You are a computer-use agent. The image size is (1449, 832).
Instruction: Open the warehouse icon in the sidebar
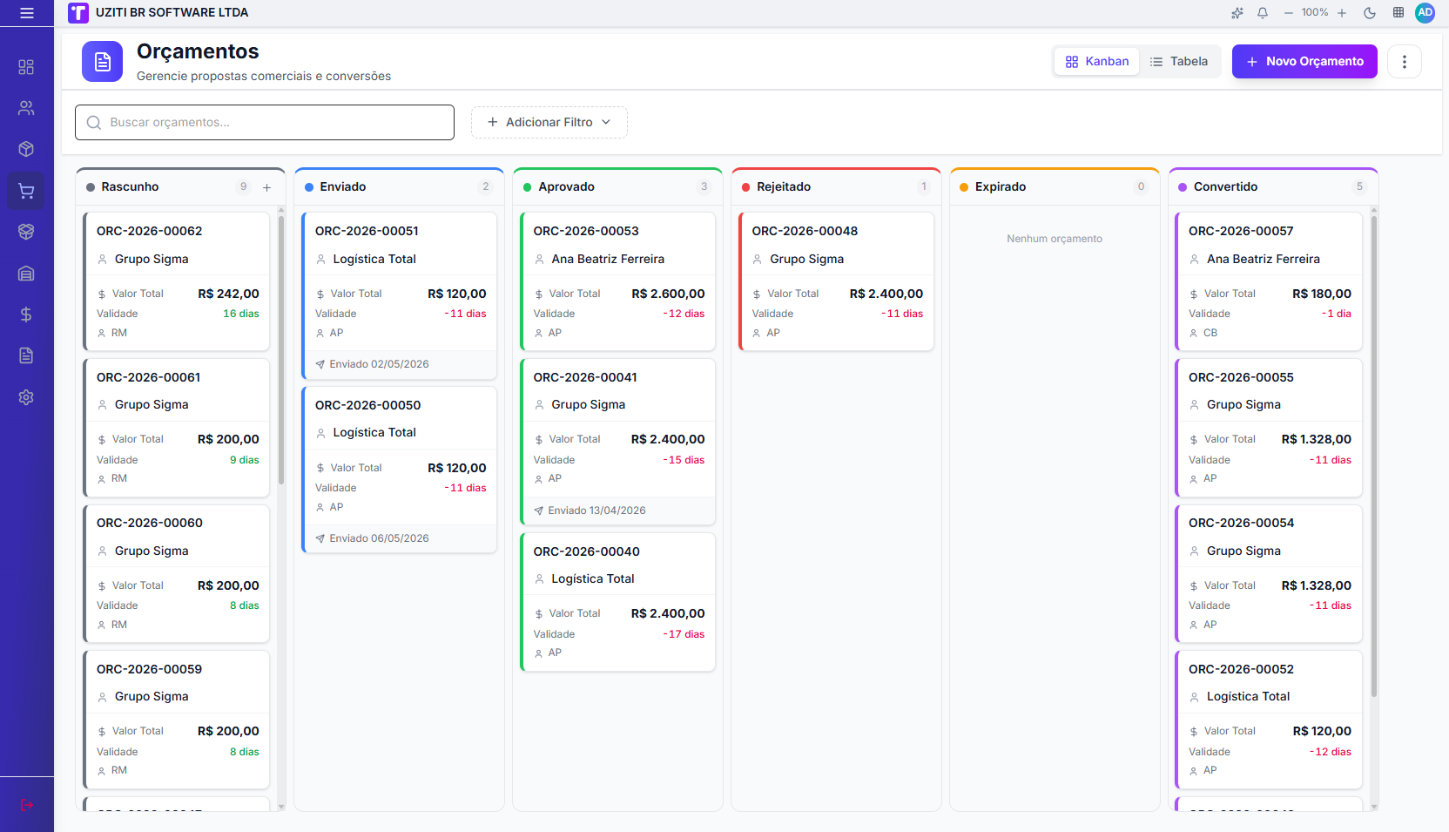pos(26,273)
